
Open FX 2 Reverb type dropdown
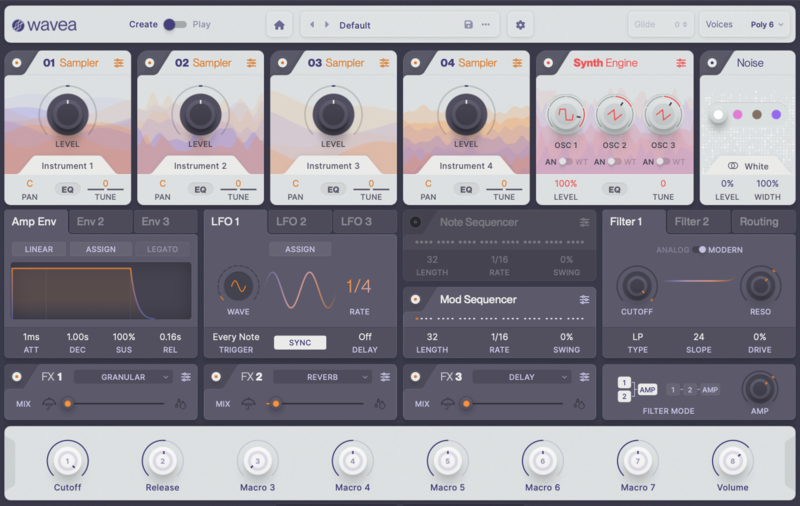(319, 377)
